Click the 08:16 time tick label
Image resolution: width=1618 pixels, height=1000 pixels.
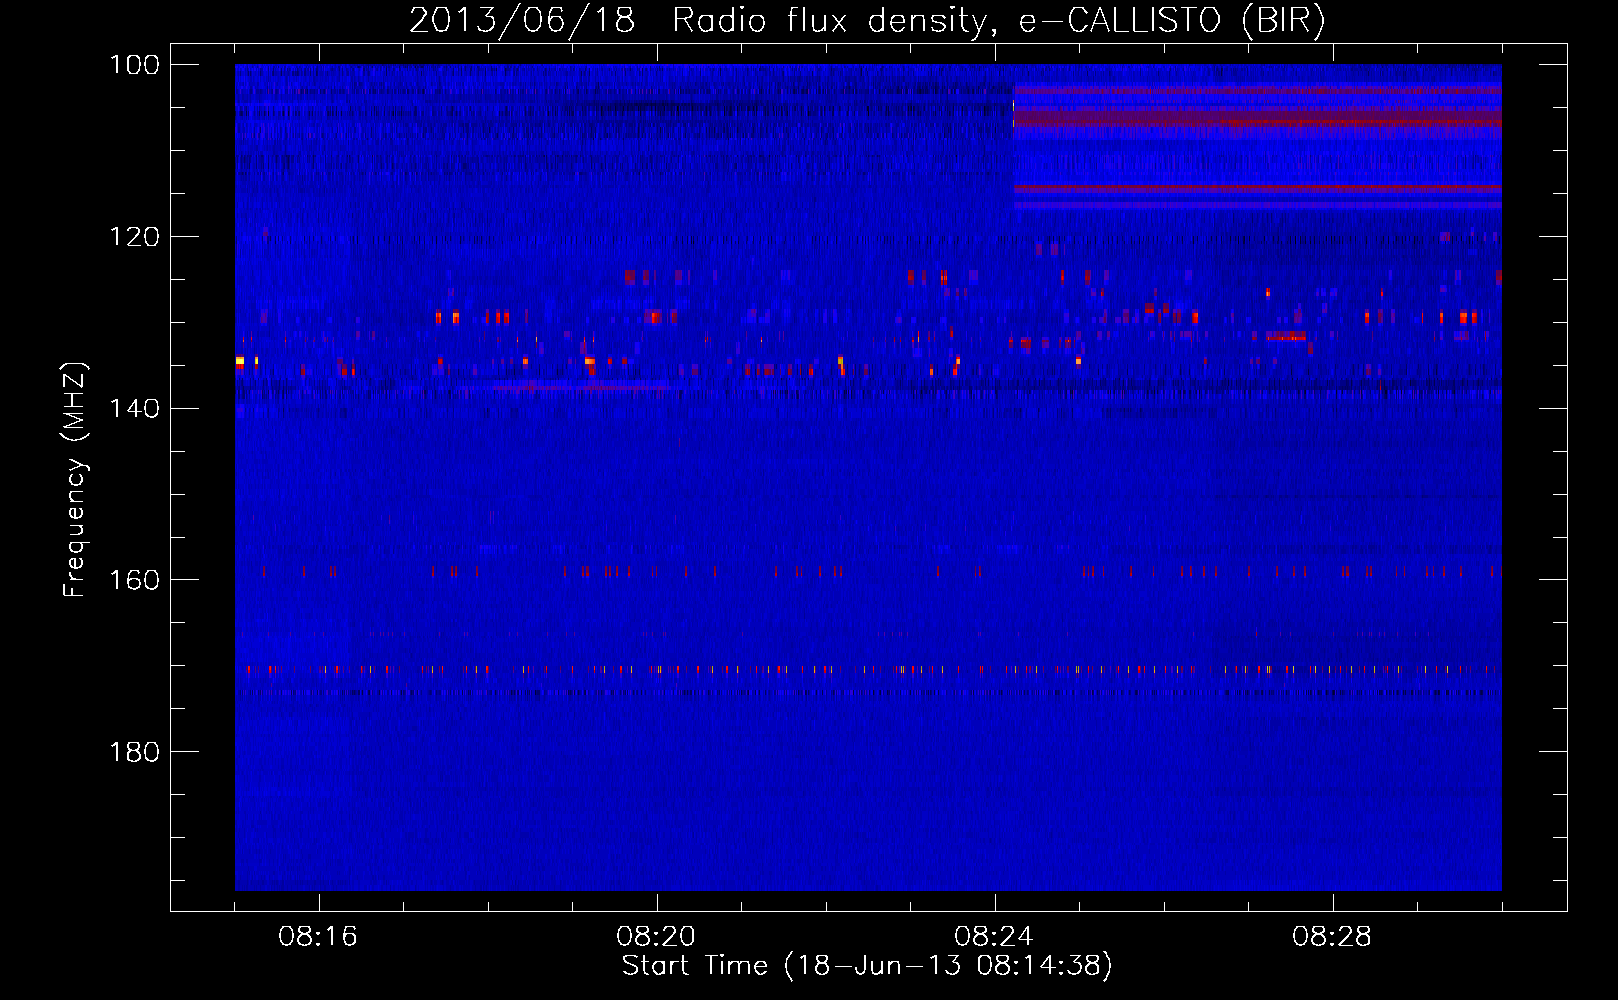click(x=318, y=937)
